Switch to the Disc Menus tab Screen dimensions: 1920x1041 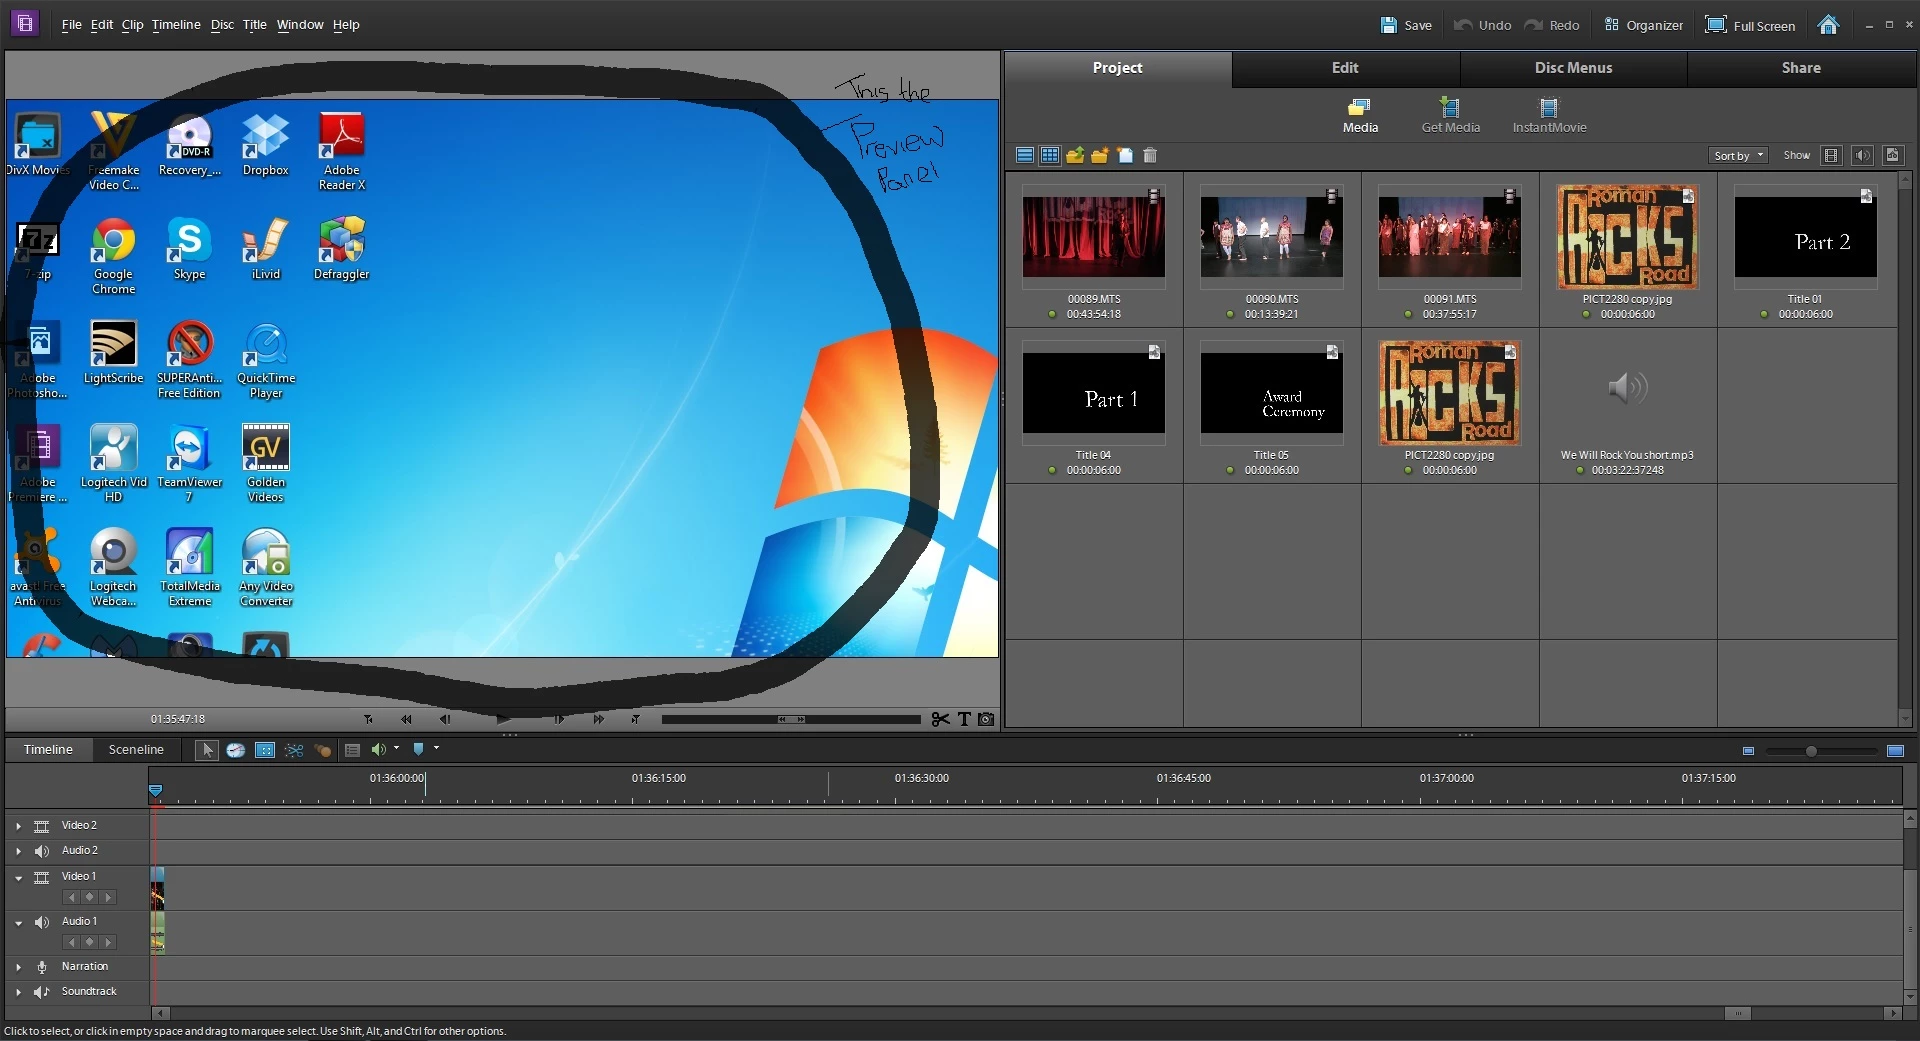coord(1573,68)
